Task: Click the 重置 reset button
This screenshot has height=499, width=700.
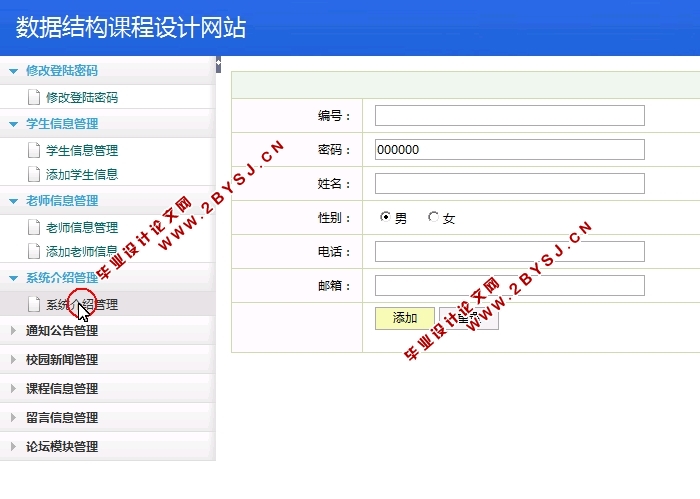Action: pos(469,318)
